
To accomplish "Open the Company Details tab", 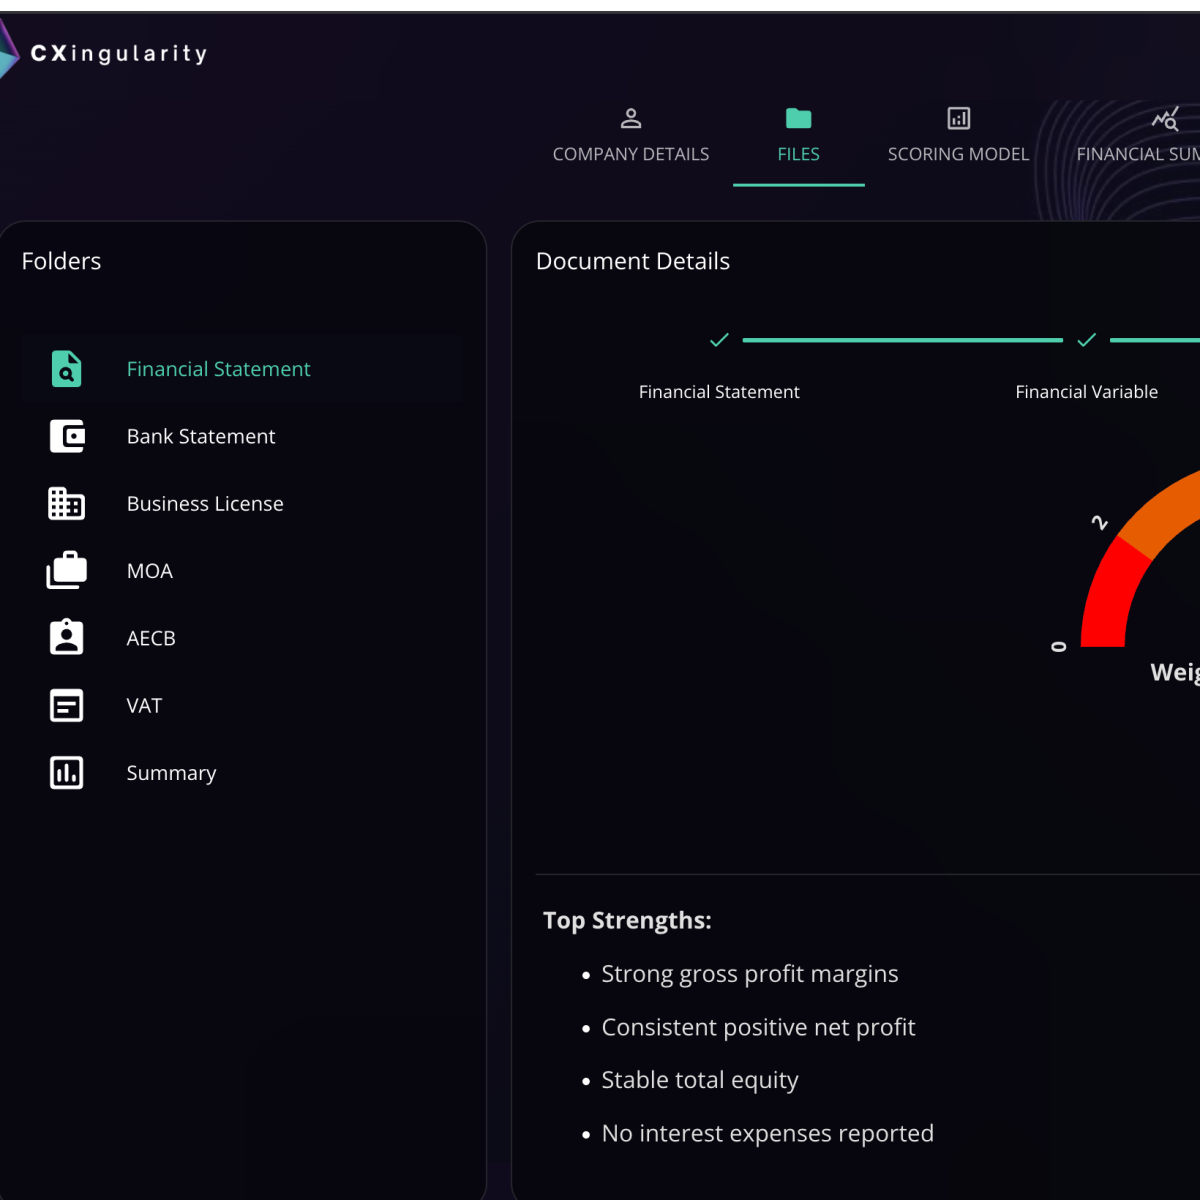I will pyautogui.click(x=630, y=135).
